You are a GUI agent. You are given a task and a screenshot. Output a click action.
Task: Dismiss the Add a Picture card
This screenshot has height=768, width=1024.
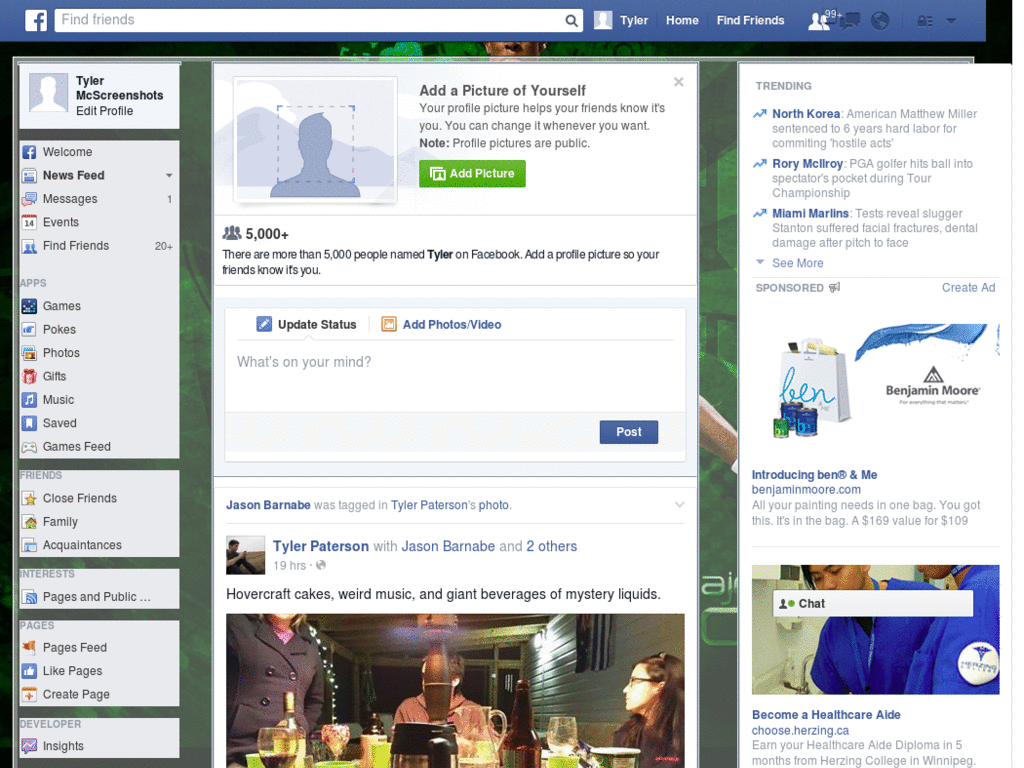click(x=679, y=82)
